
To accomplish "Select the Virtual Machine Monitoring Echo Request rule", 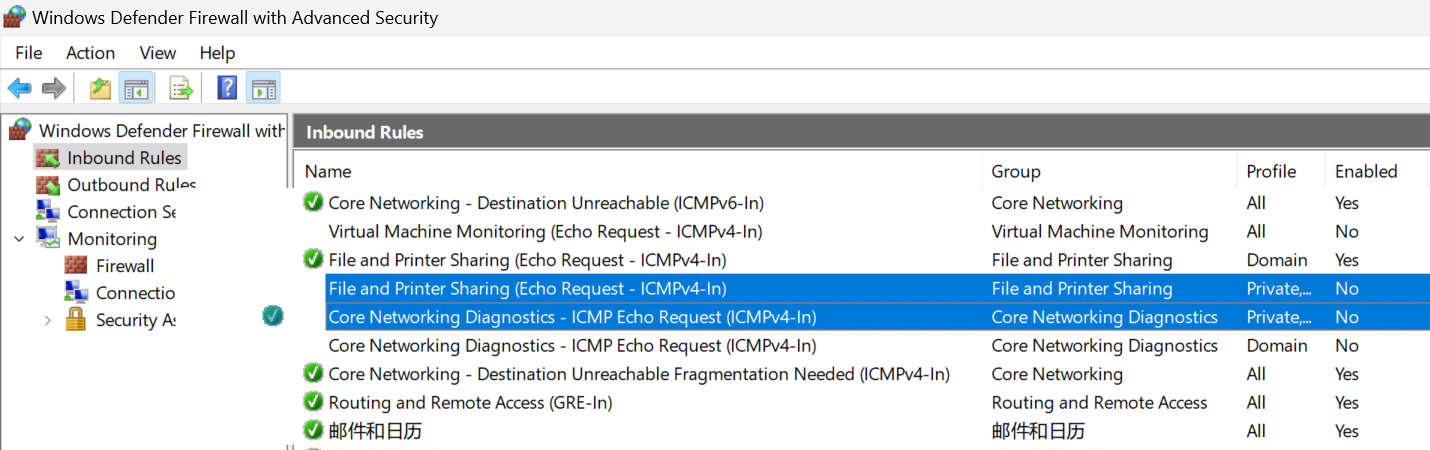I will click(861, 232).
